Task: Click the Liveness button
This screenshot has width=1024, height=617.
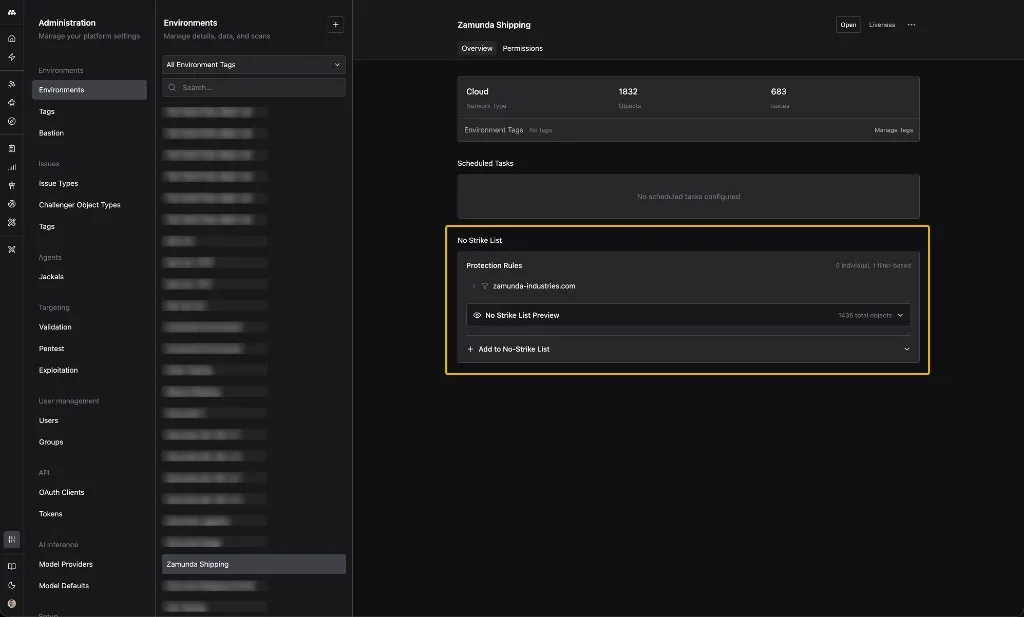Action: coord(882,25)
